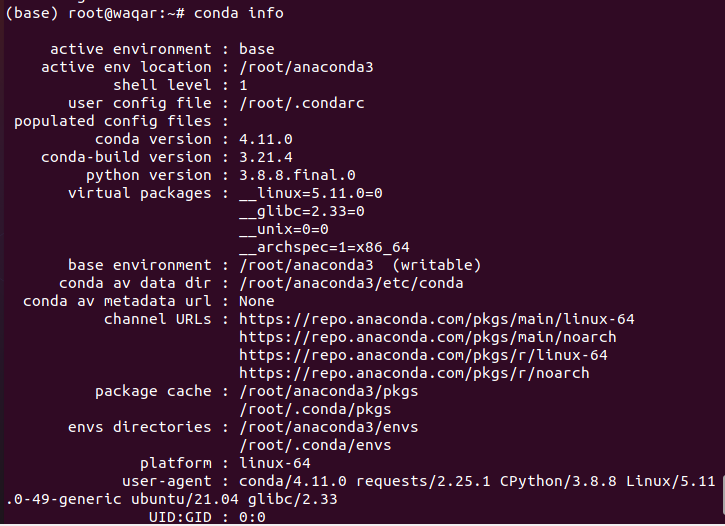Click the __glibc=2.33=0 virtual package entry
The image size is (725, 526).
point(302,211)
